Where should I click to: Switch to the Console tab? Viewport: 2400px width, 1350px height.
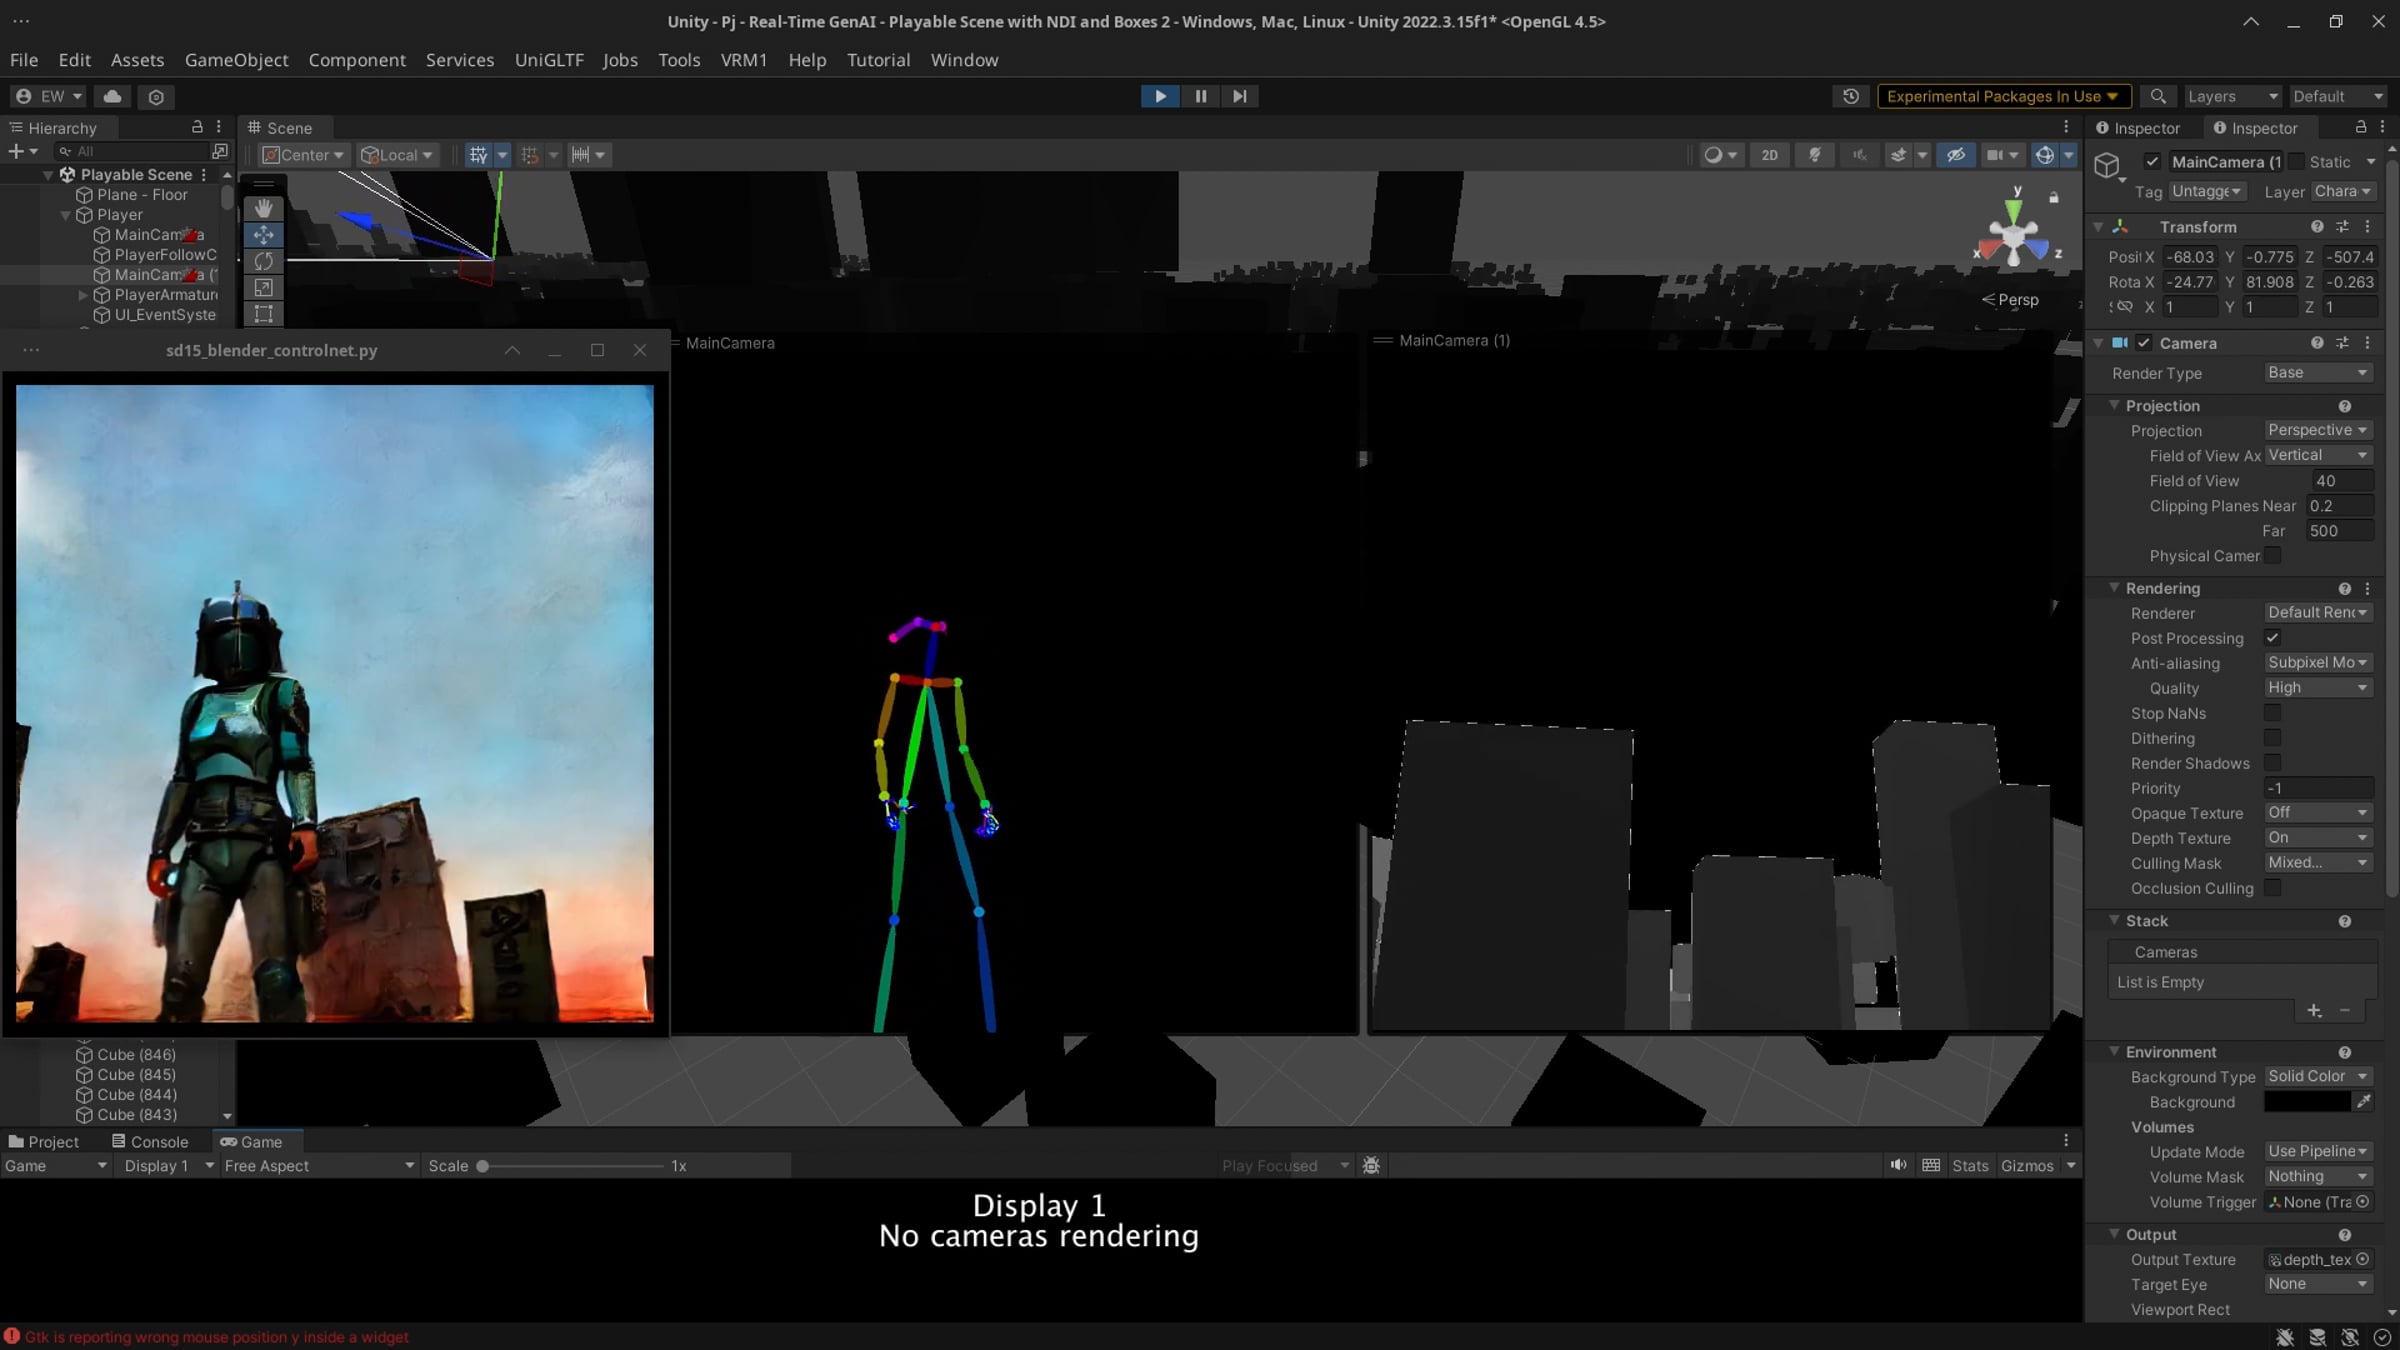(x=150, y=1141)
